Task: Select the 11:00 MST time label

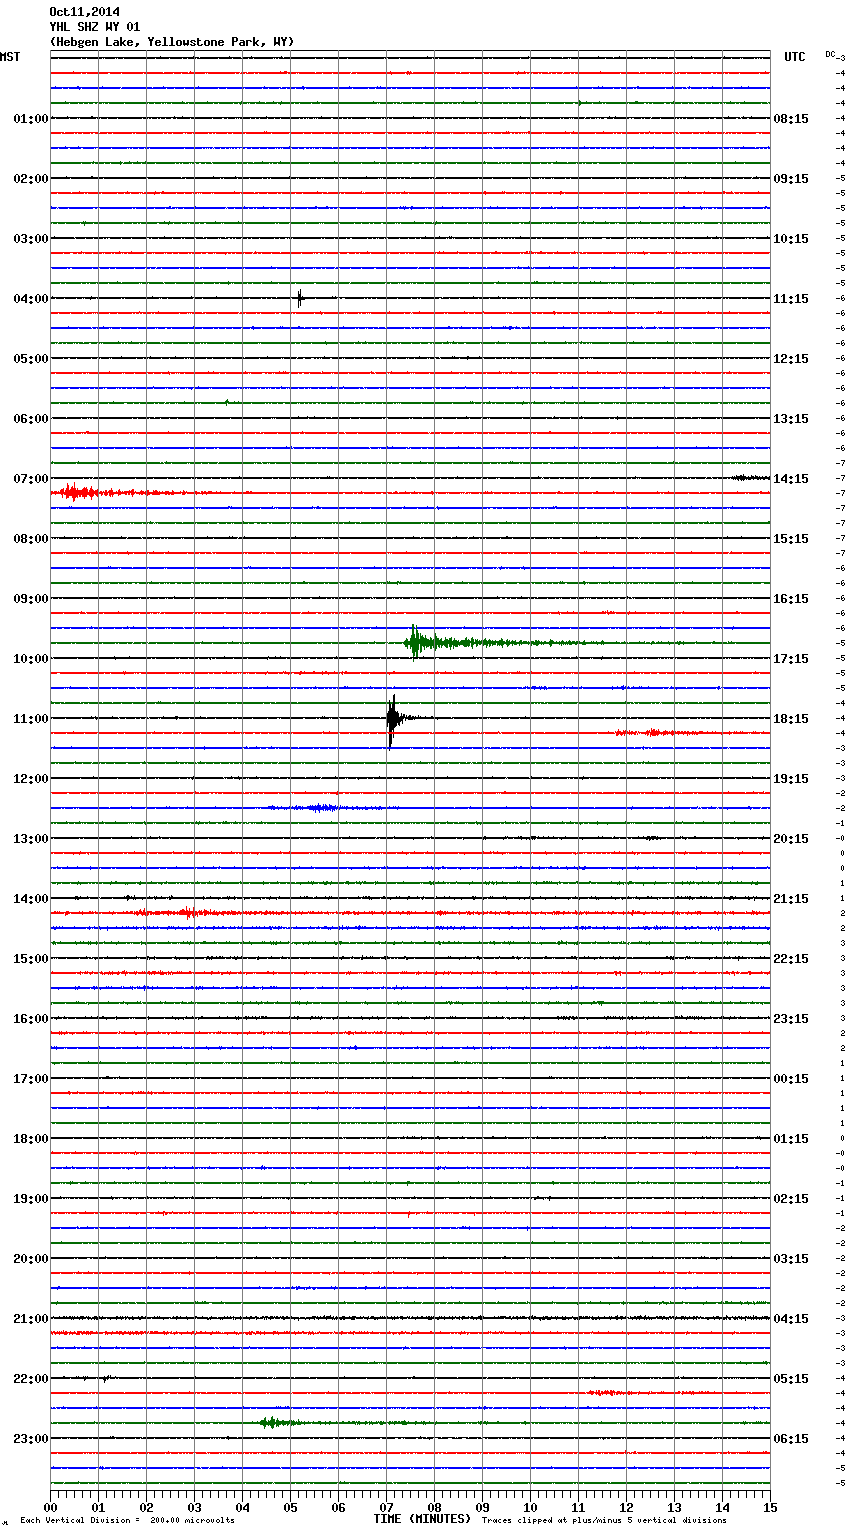Action: 31,719
